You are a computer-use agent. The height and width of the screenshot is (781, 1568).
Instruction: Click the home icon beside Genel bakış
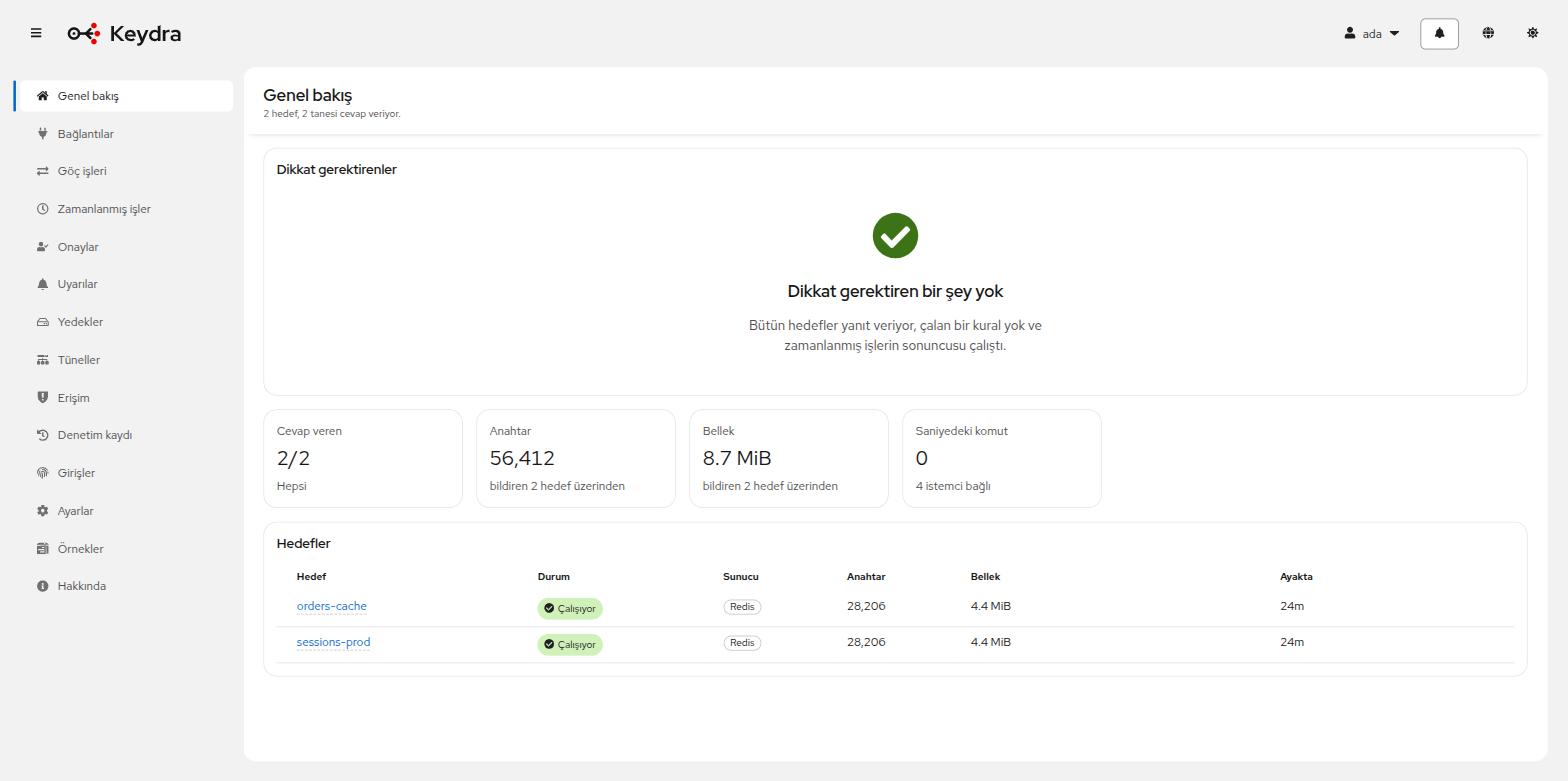(x=42, y=96)
